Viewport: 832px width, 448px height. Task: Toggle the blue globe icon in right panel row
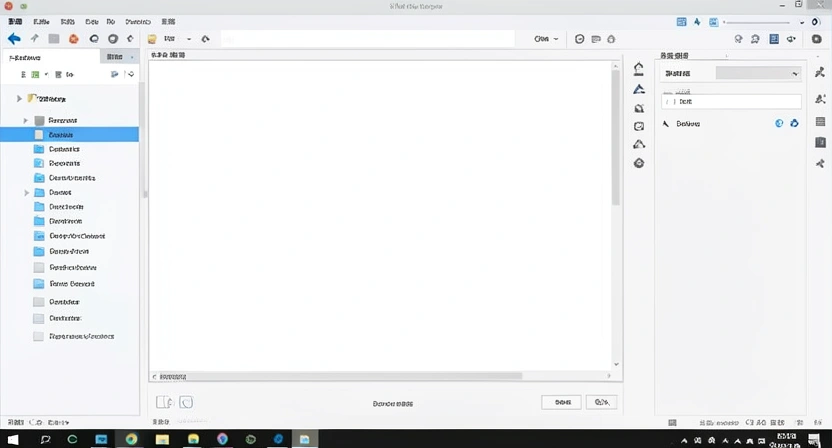coord(779,123)
